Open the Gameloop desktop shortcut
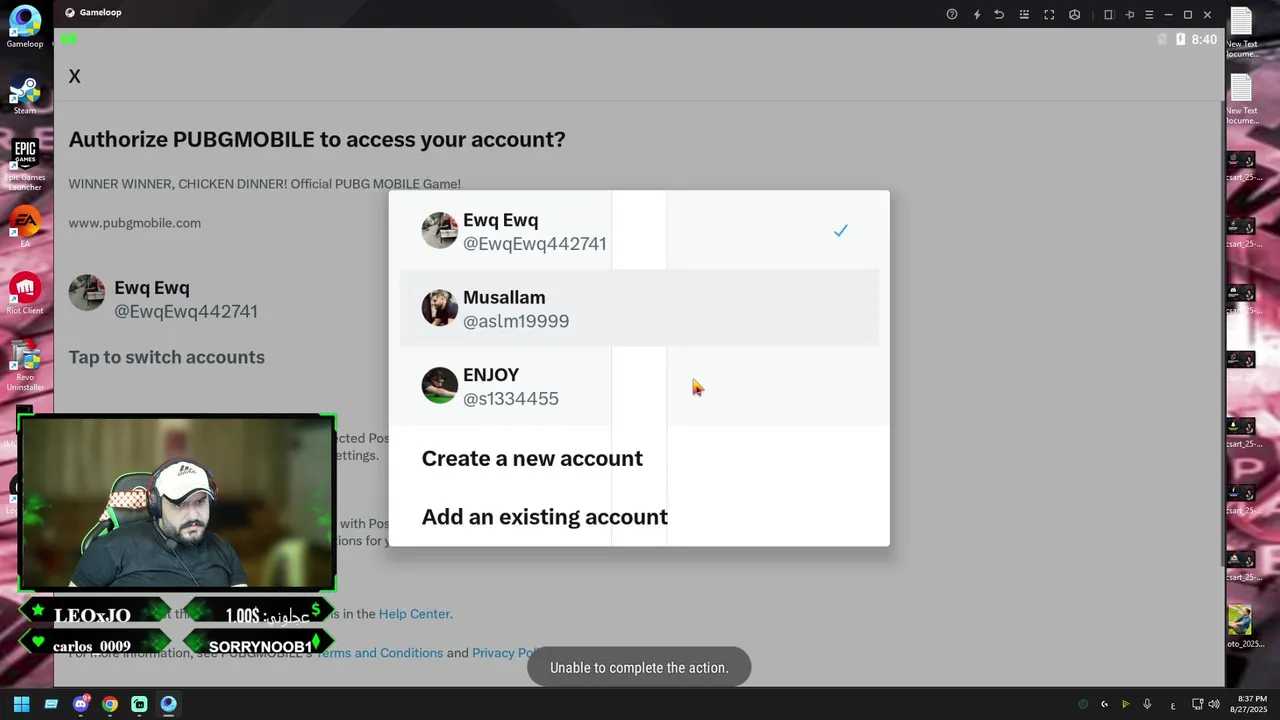This screenshot has width=1280, height=720. pos(25,26)
